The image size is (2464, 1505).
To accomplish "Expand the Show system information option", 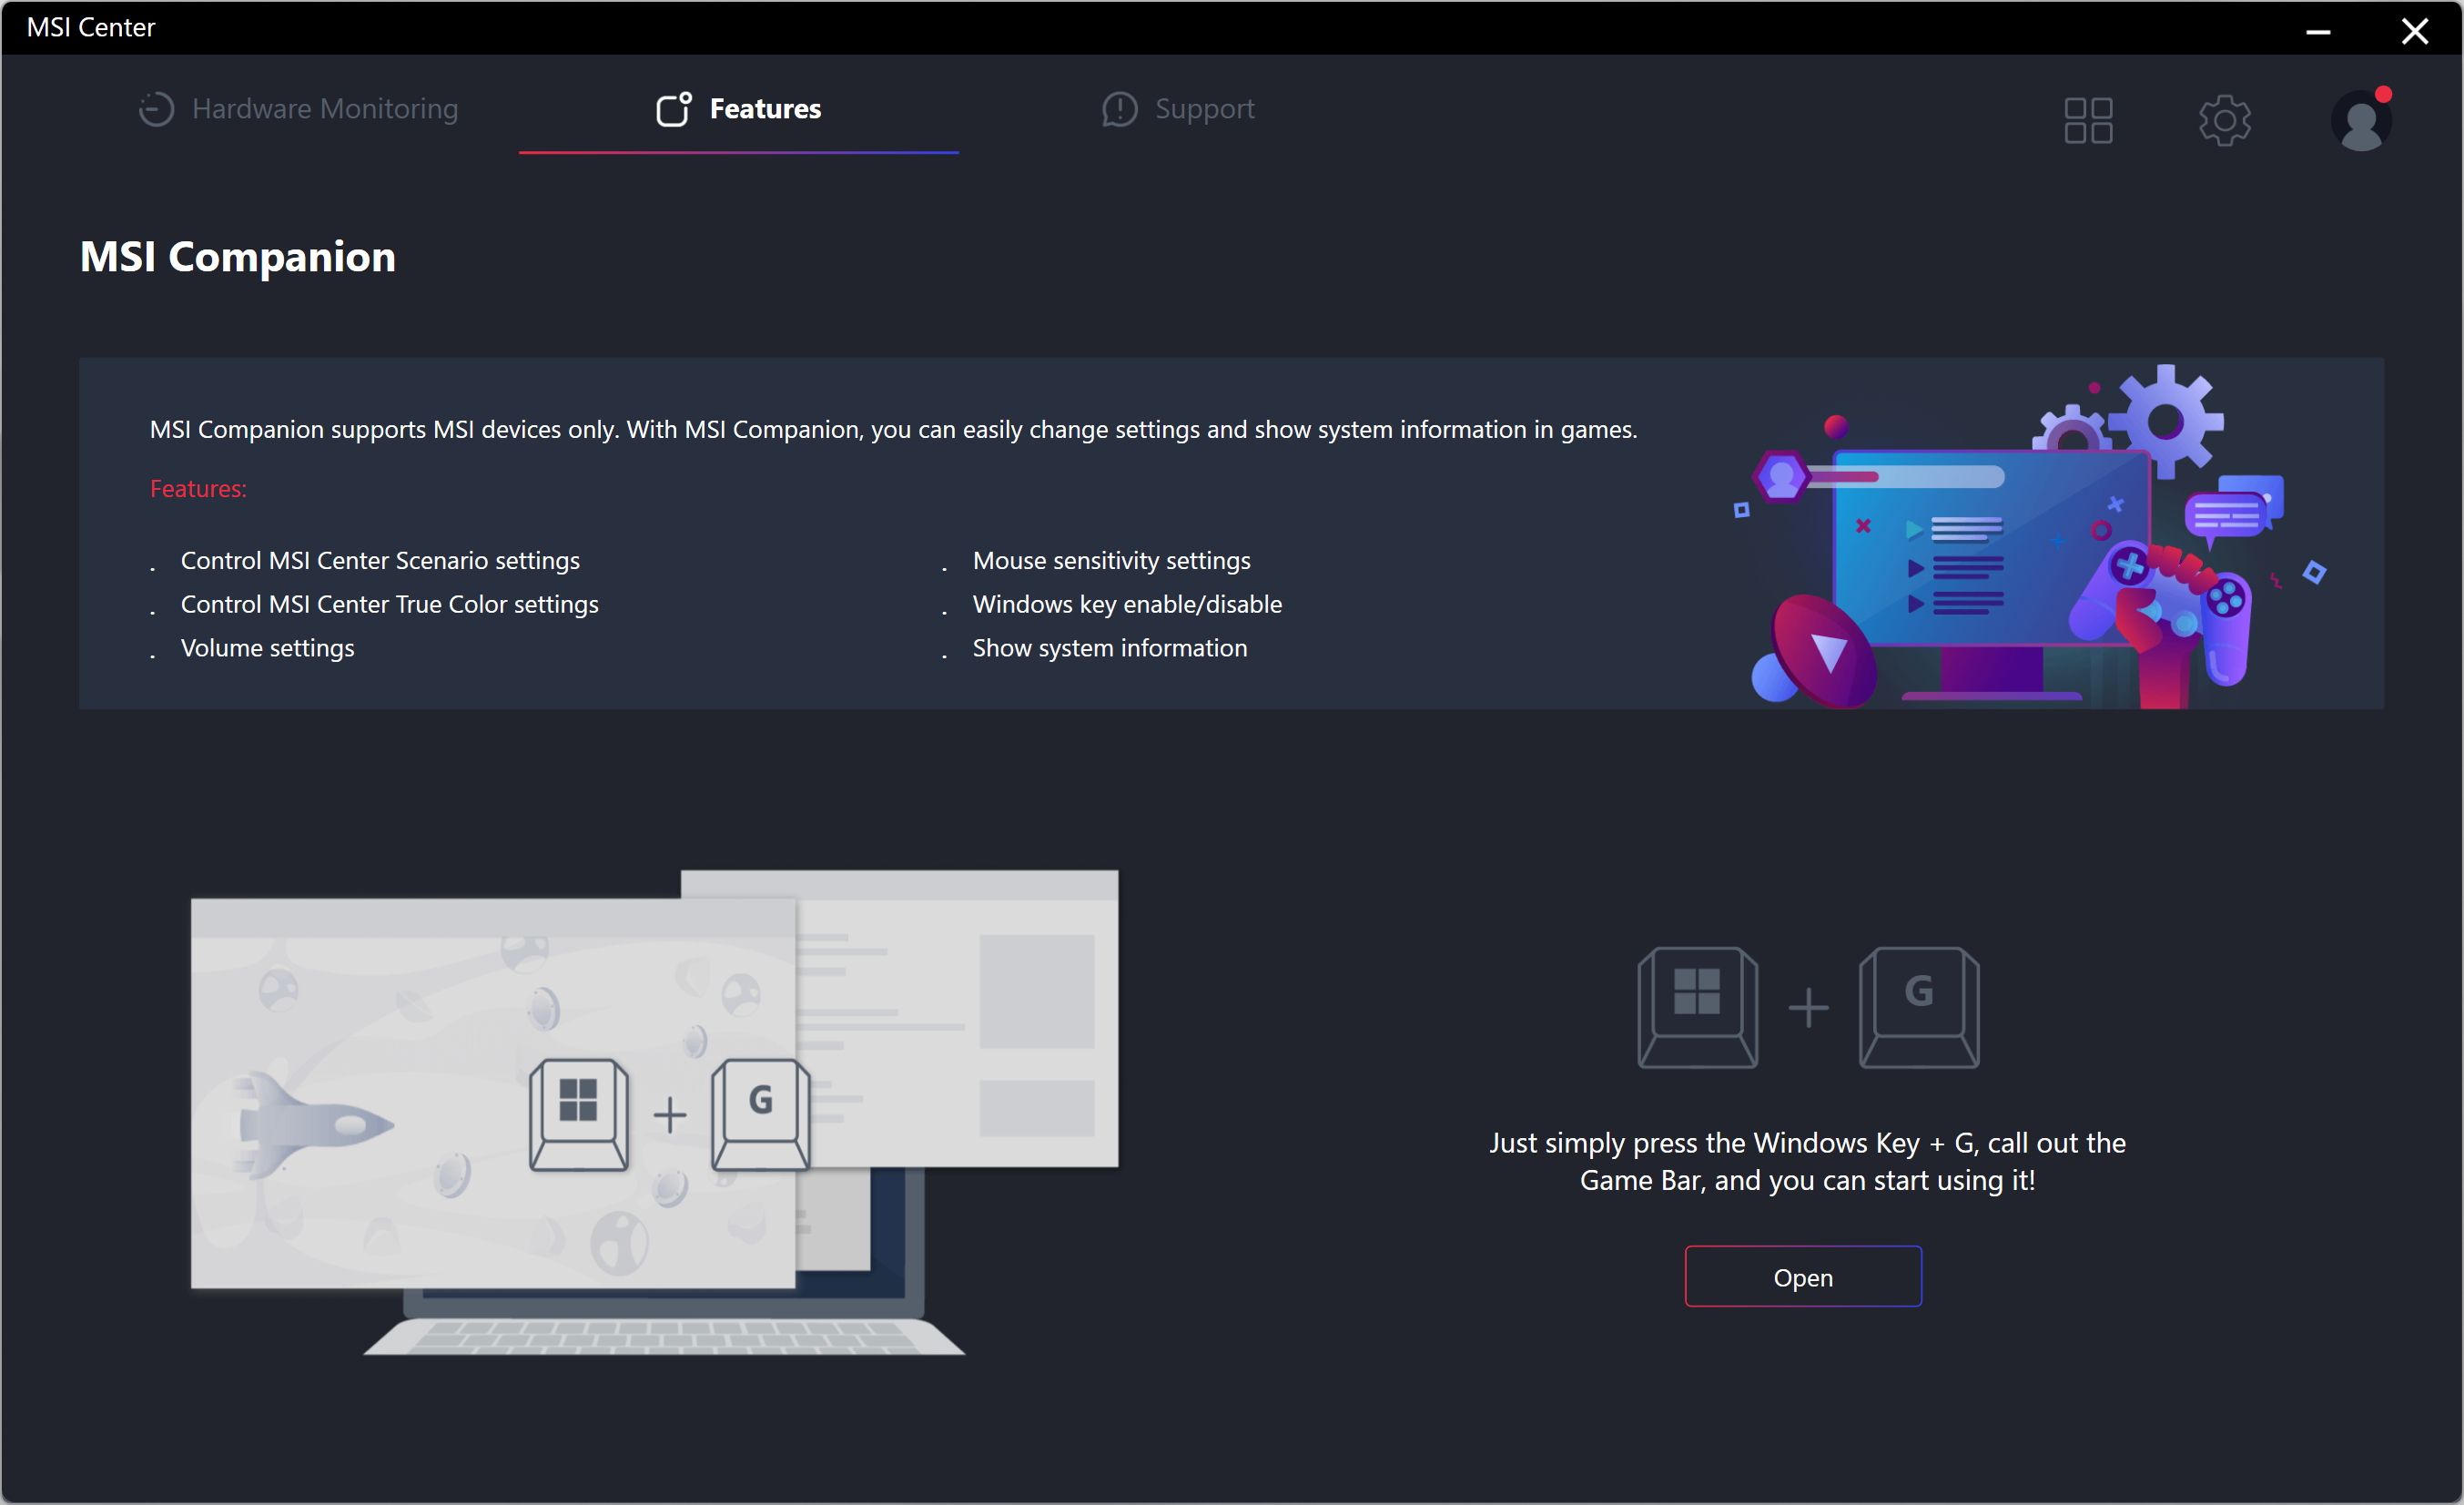I will pyautogui.click(x=1110, y=647).
